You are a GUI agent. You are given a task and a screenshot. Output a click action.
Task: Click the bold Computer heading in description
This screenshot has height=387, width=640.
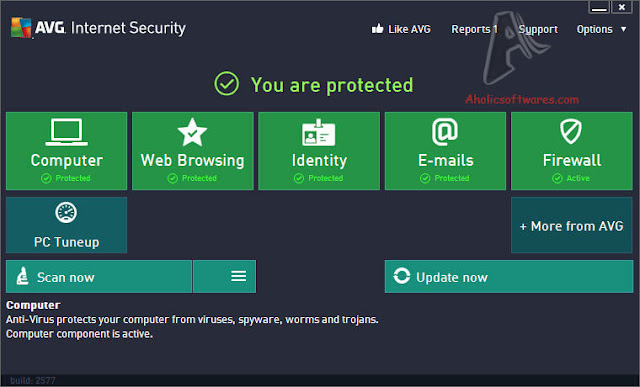(33, 305)
